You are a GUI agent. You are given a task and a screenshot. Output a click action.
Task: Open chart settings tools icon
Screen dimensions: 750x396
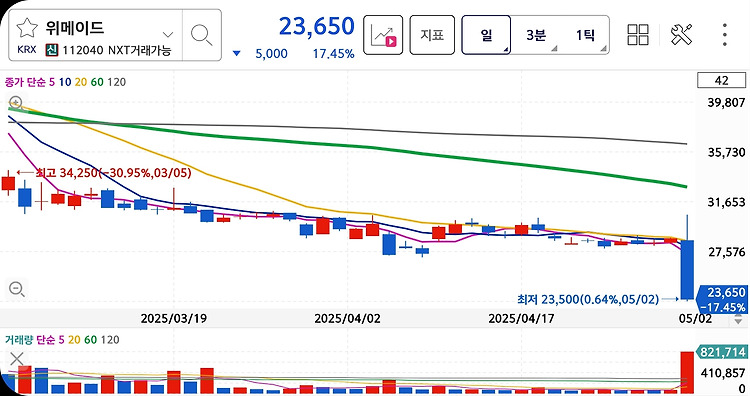click(x=681, y=34)
